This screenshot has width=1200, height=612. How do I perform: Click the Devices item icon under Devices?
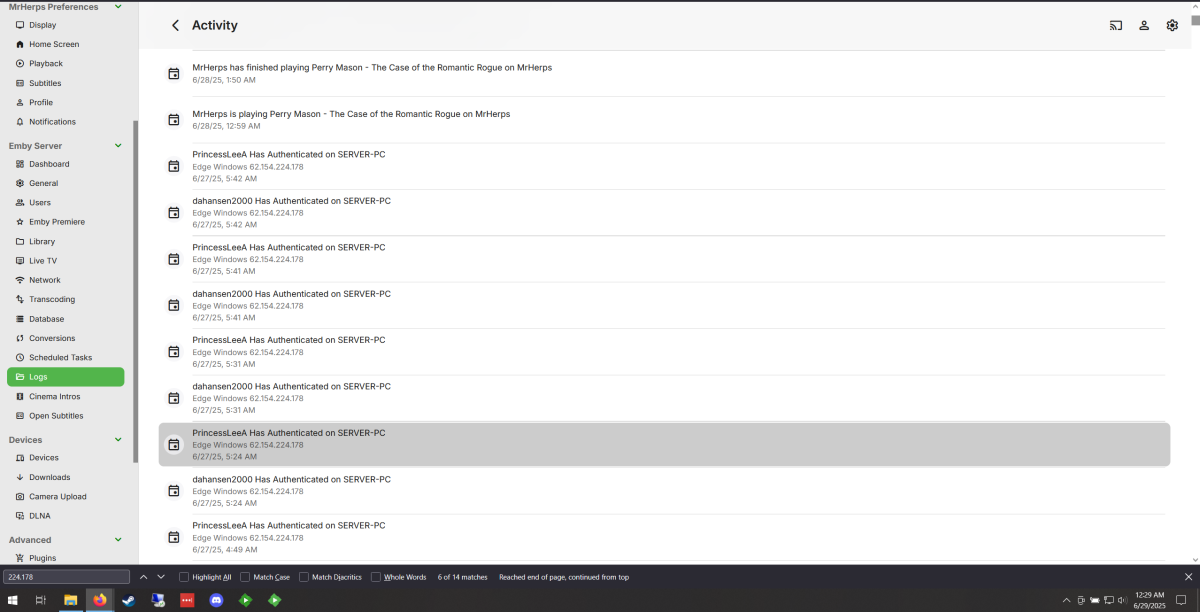coord(20,458)
